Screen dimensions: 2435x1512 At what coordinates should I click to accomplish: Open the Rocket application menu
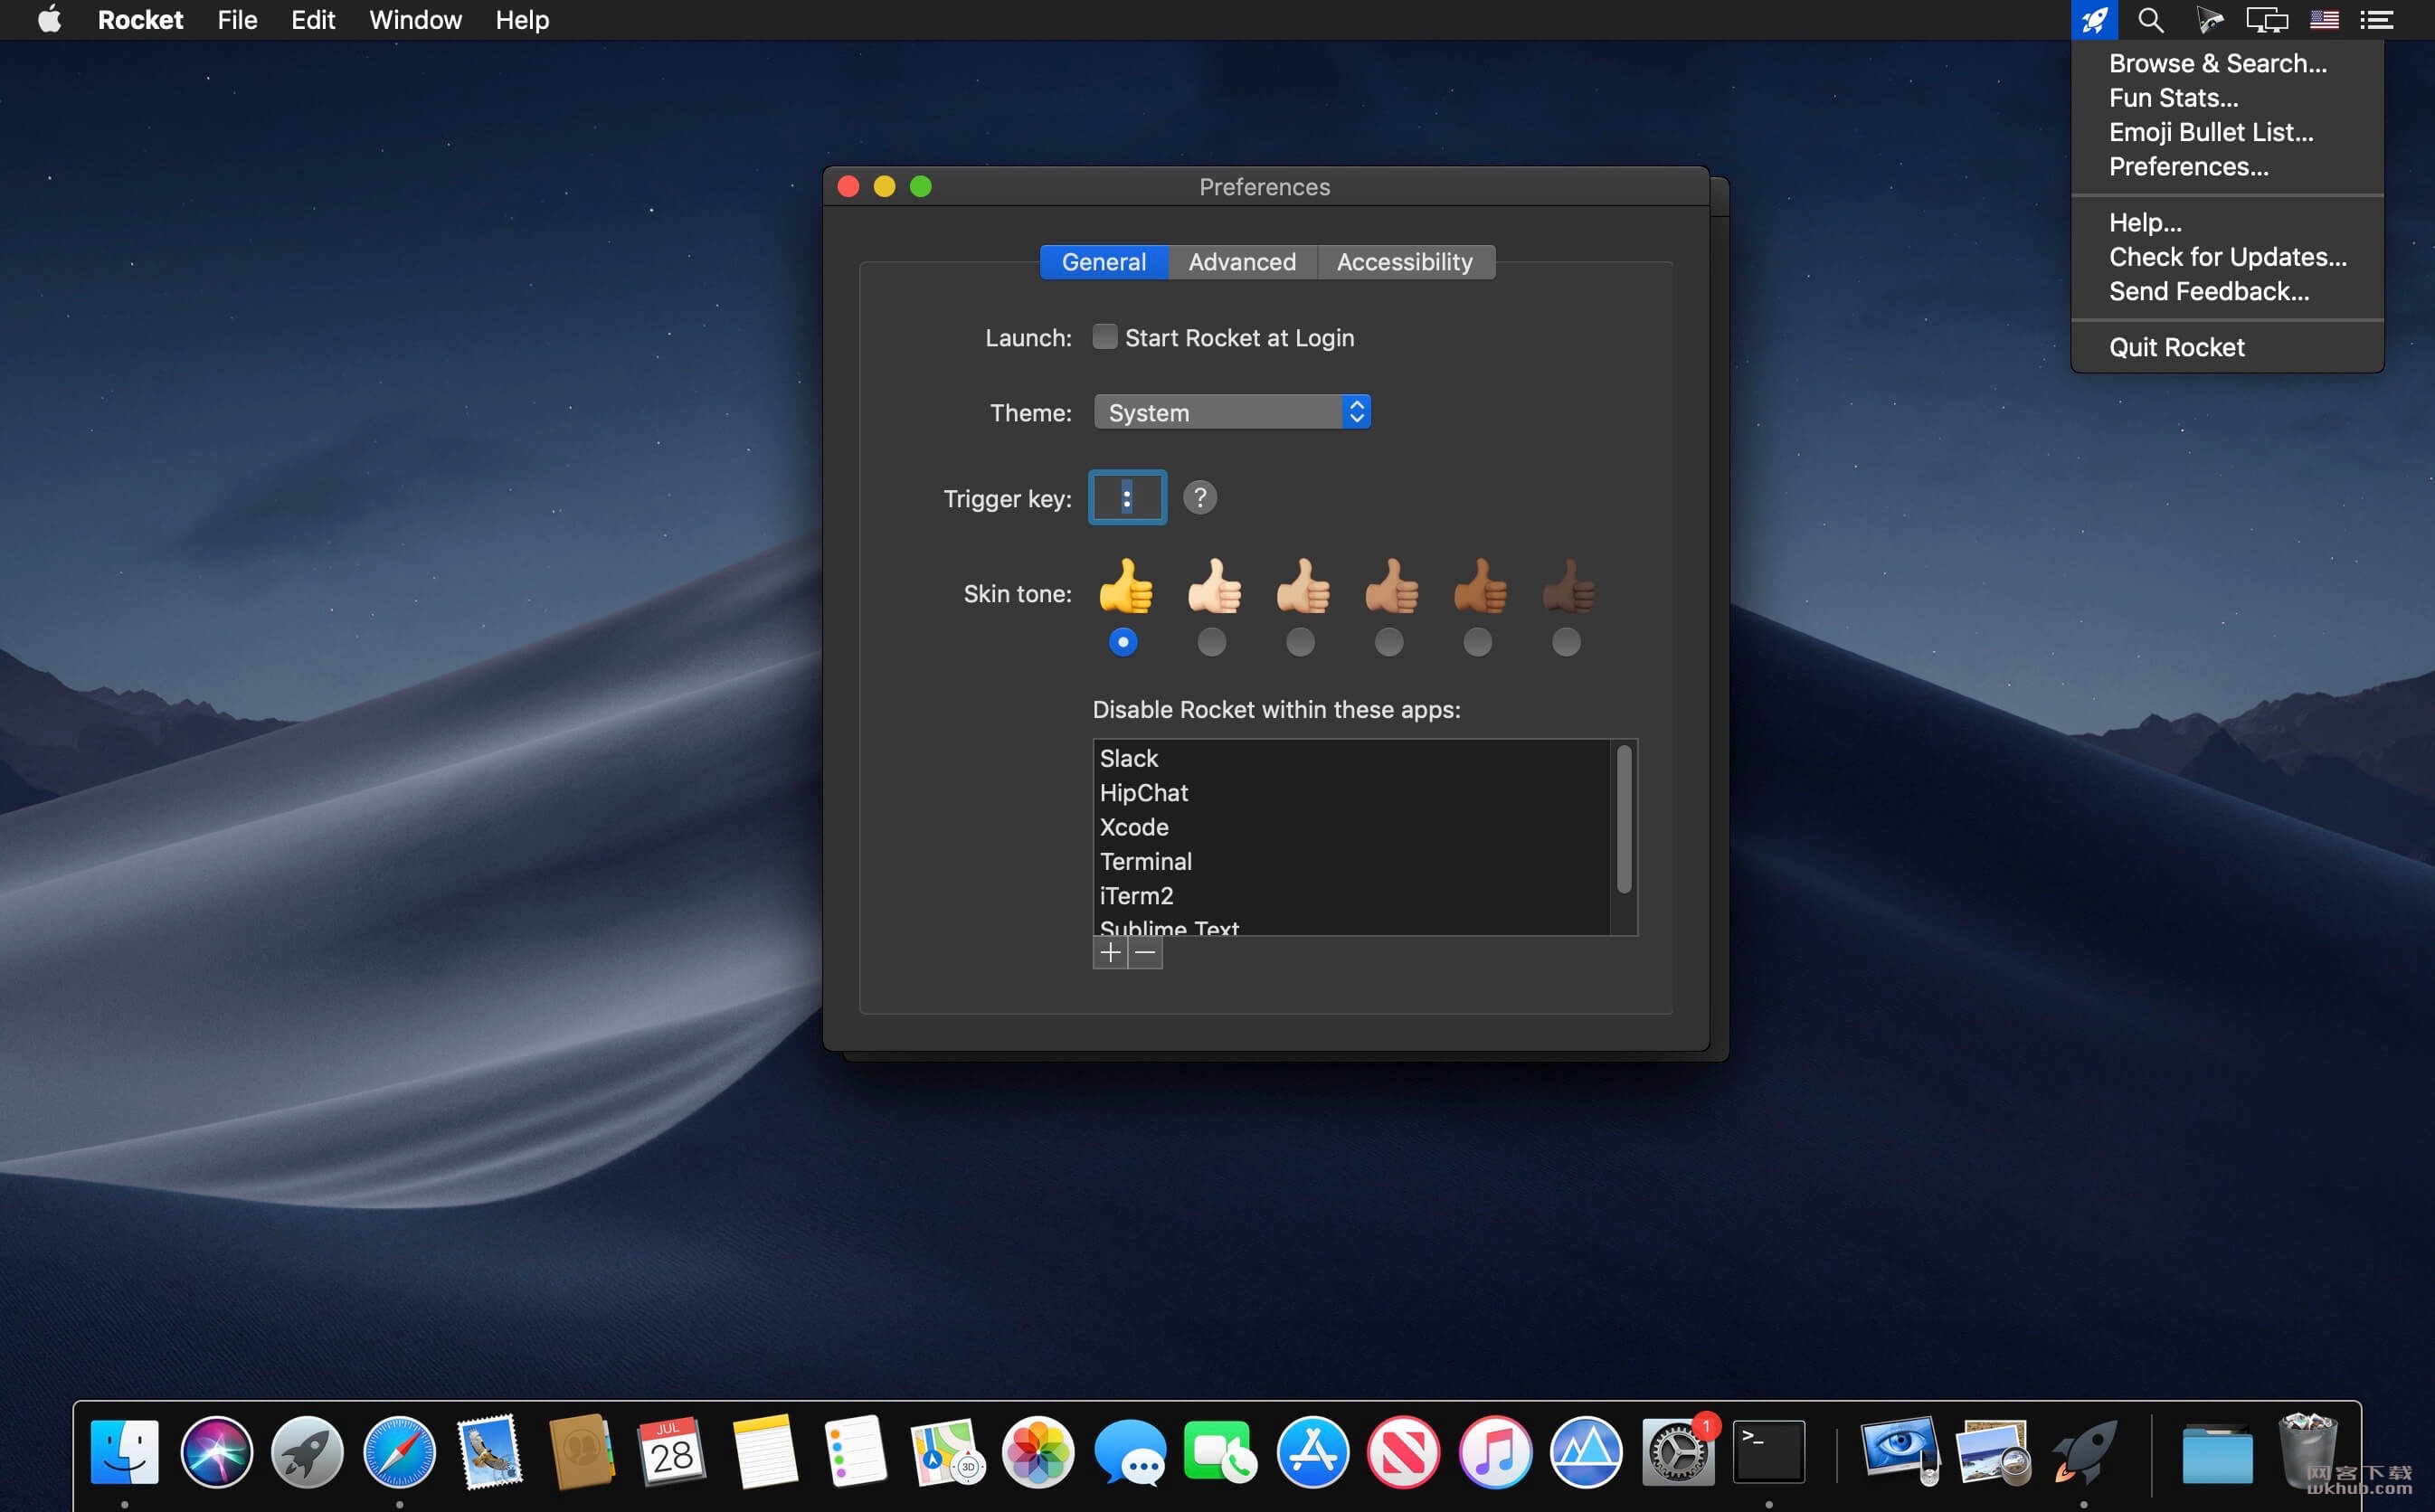pyautogui.click(x=140, y=20)
